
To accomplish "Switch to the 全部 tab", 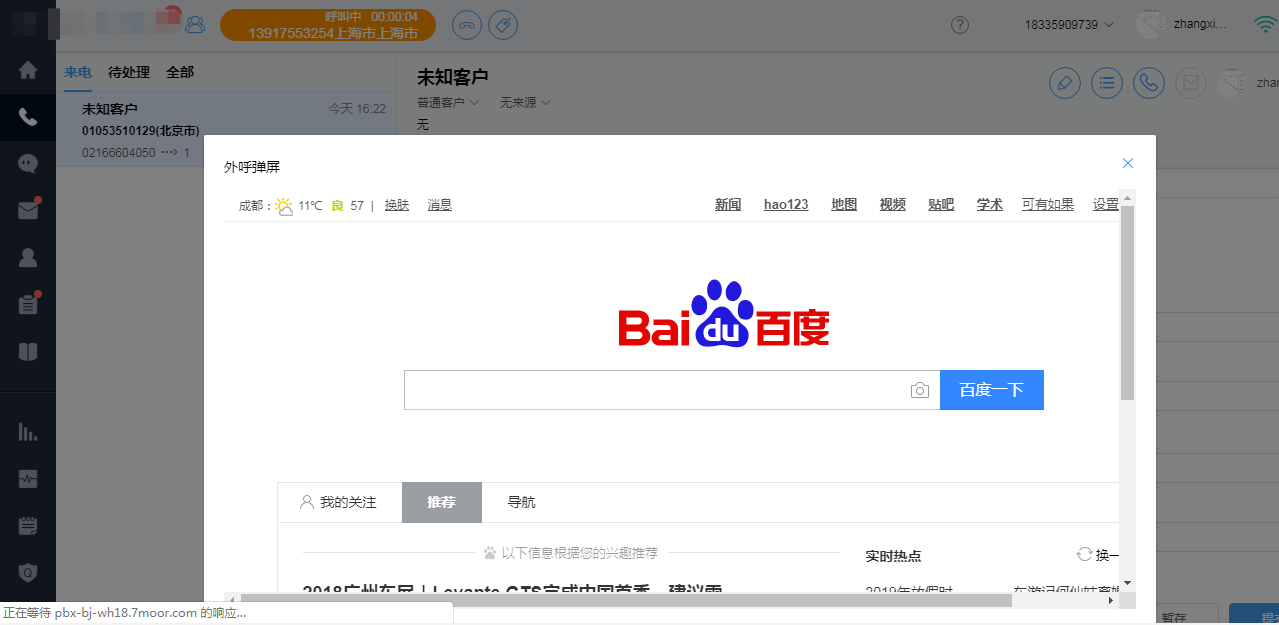I will (180, 72).
